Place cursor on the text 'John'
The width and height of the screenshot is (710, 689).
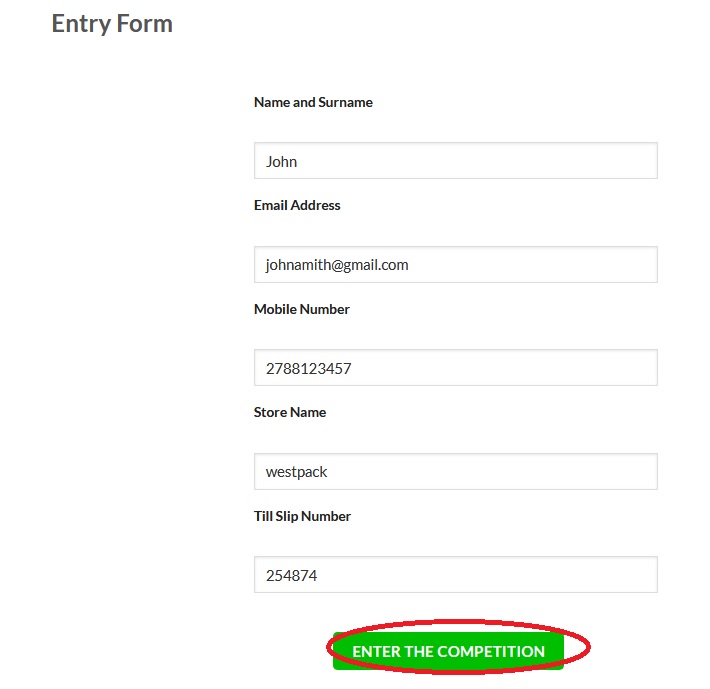[282, 161]
